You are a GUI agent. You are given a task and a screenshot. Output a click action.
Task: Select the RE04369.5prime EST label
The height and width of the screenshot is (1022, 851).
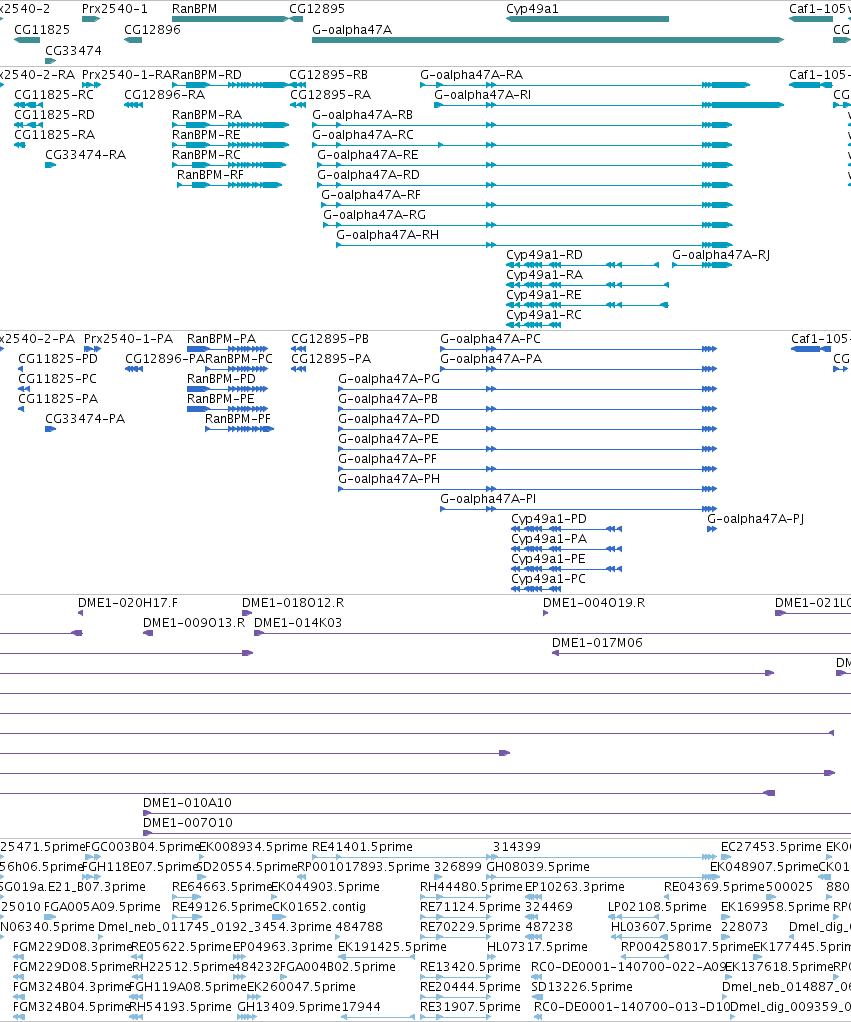pos(714,886)
